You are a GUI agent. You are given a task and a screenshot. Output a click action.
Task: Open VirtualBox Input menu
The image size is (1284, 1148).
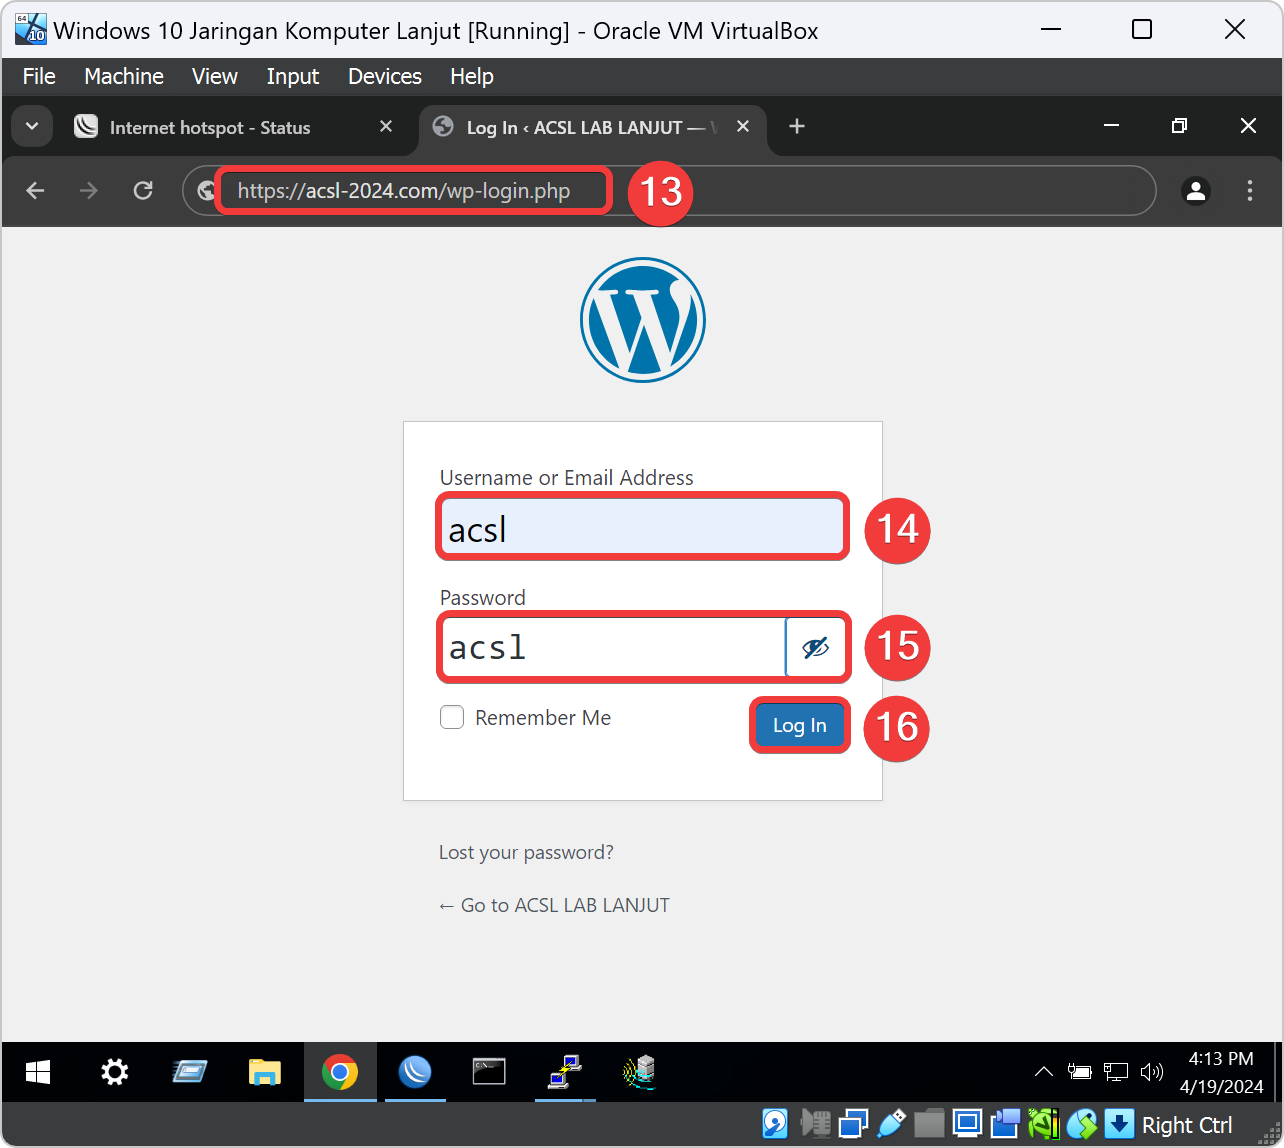293,76
